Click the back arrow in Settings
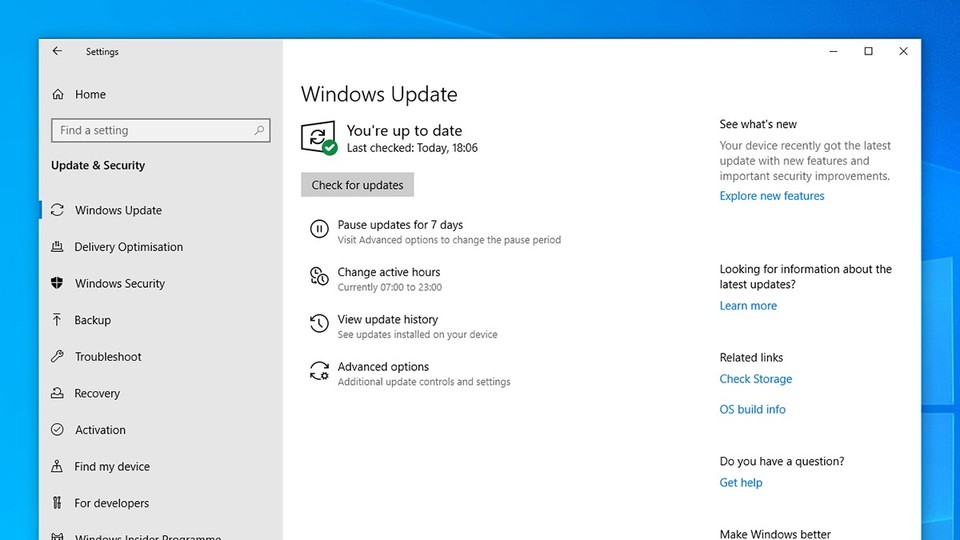 coord(57,51)
